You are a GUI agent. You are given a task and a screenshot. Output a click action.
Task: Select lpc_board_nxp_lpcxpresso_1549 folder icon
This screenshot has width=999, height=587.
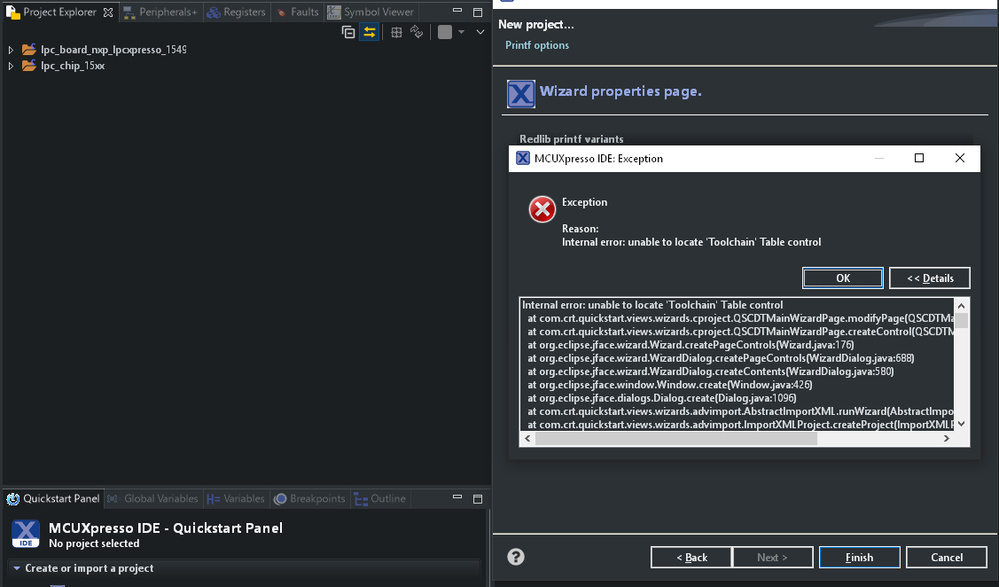coord(29,49)
